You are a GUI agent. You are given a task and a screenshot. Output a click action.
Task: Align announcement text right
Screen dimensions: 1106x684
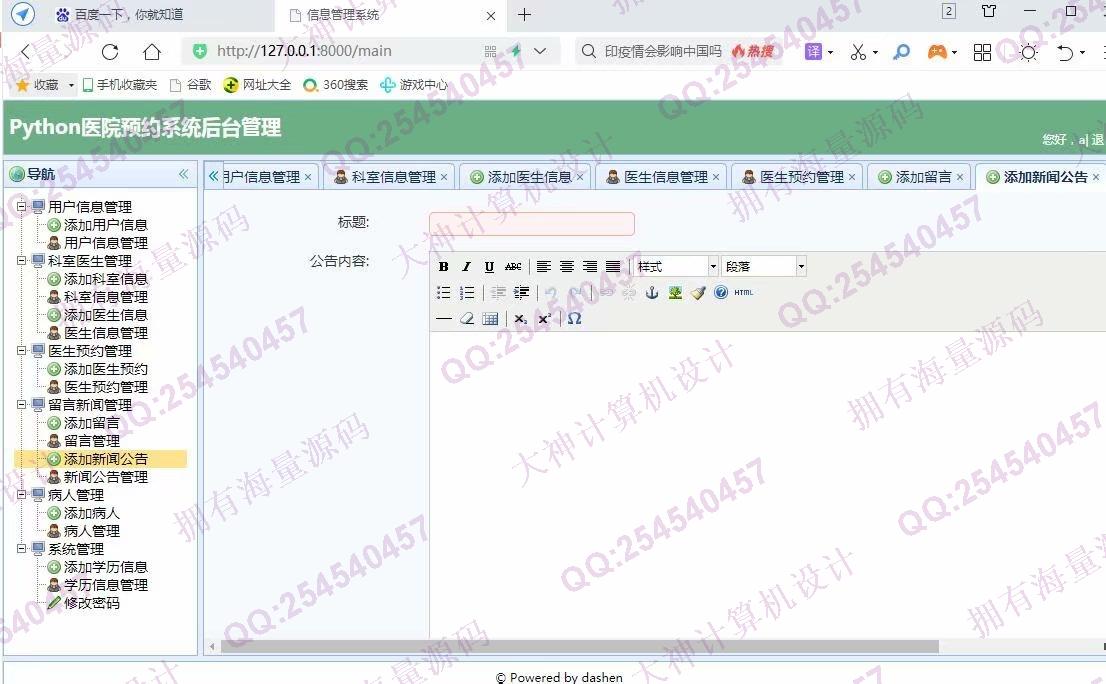[x=590, y=267]
